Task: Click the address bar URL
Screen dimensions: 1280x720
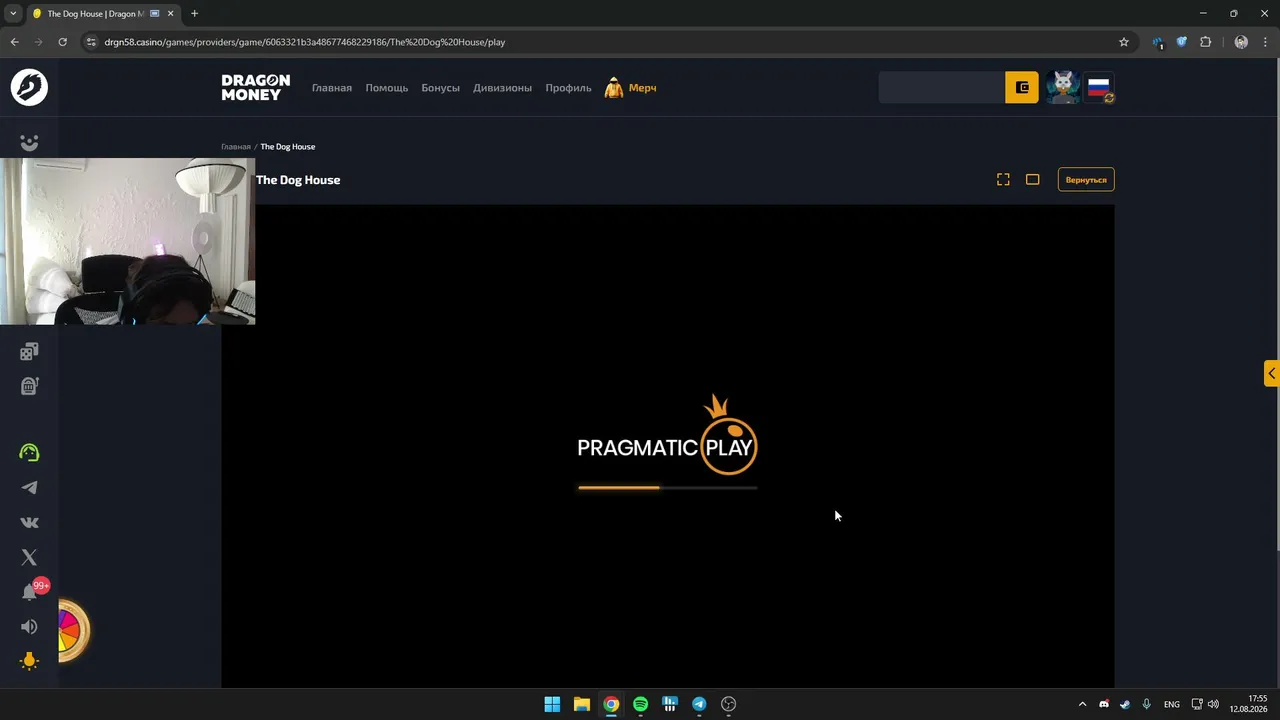Action: pyautogui.click(x=305, y=42)
